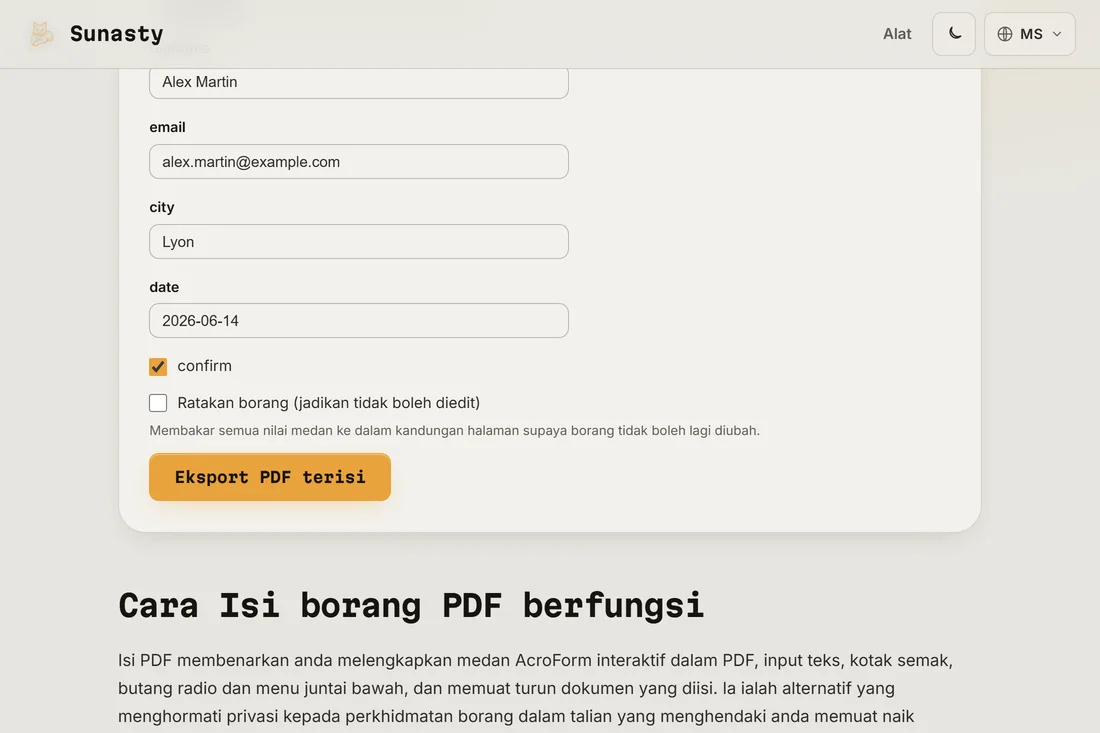Click the Sunasty cat logo icon
1100x733 pixels.
[x=41, y=34]
